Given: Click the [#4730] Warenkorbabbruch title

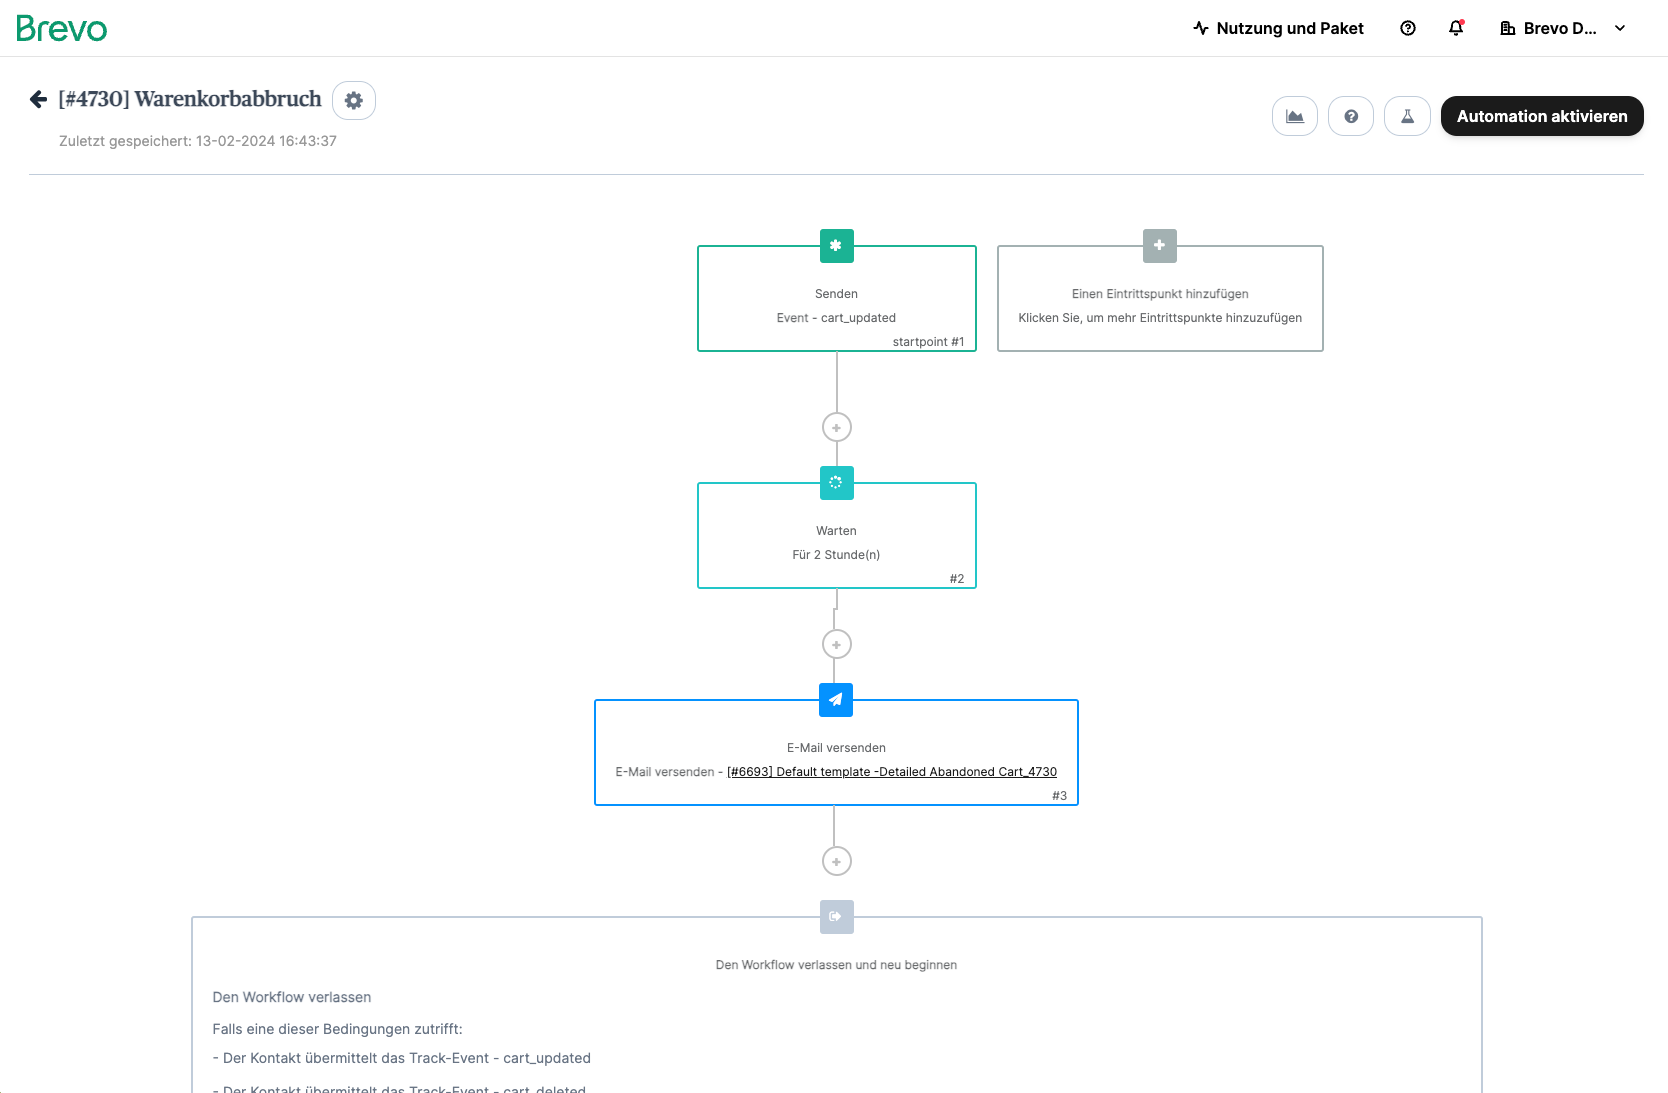Looking at the screenshot, I should point(190,99).
